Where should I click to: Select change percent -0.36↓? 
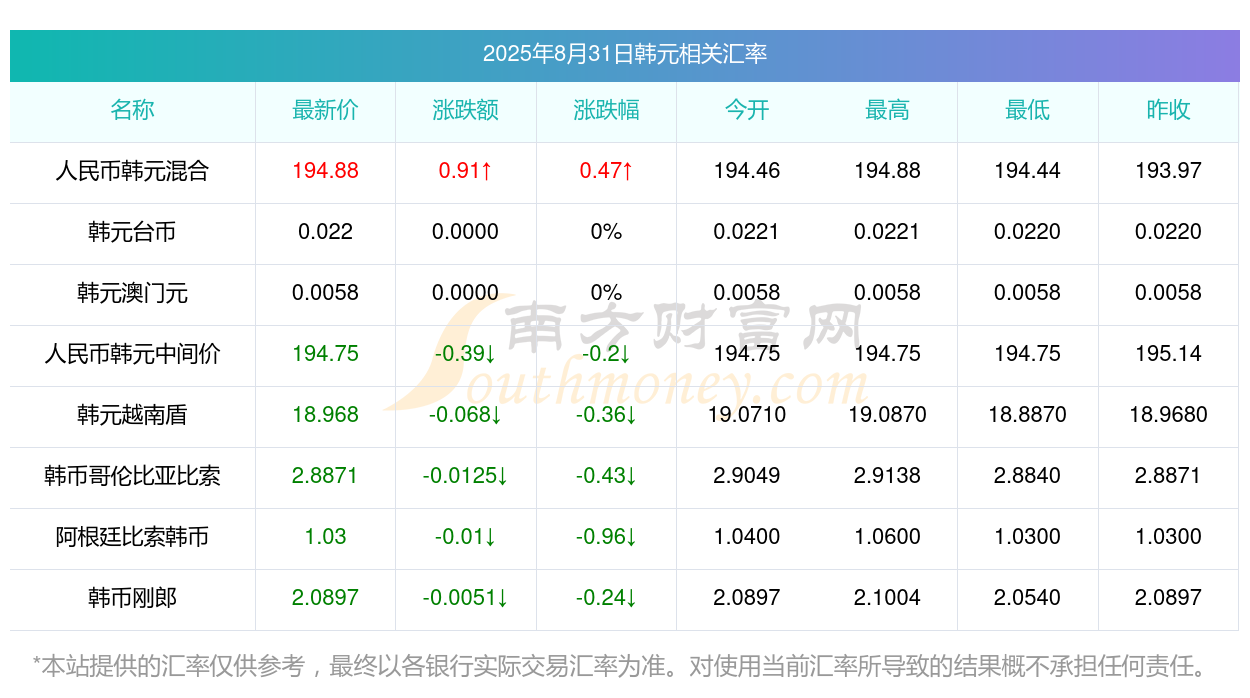click(606, 415)
